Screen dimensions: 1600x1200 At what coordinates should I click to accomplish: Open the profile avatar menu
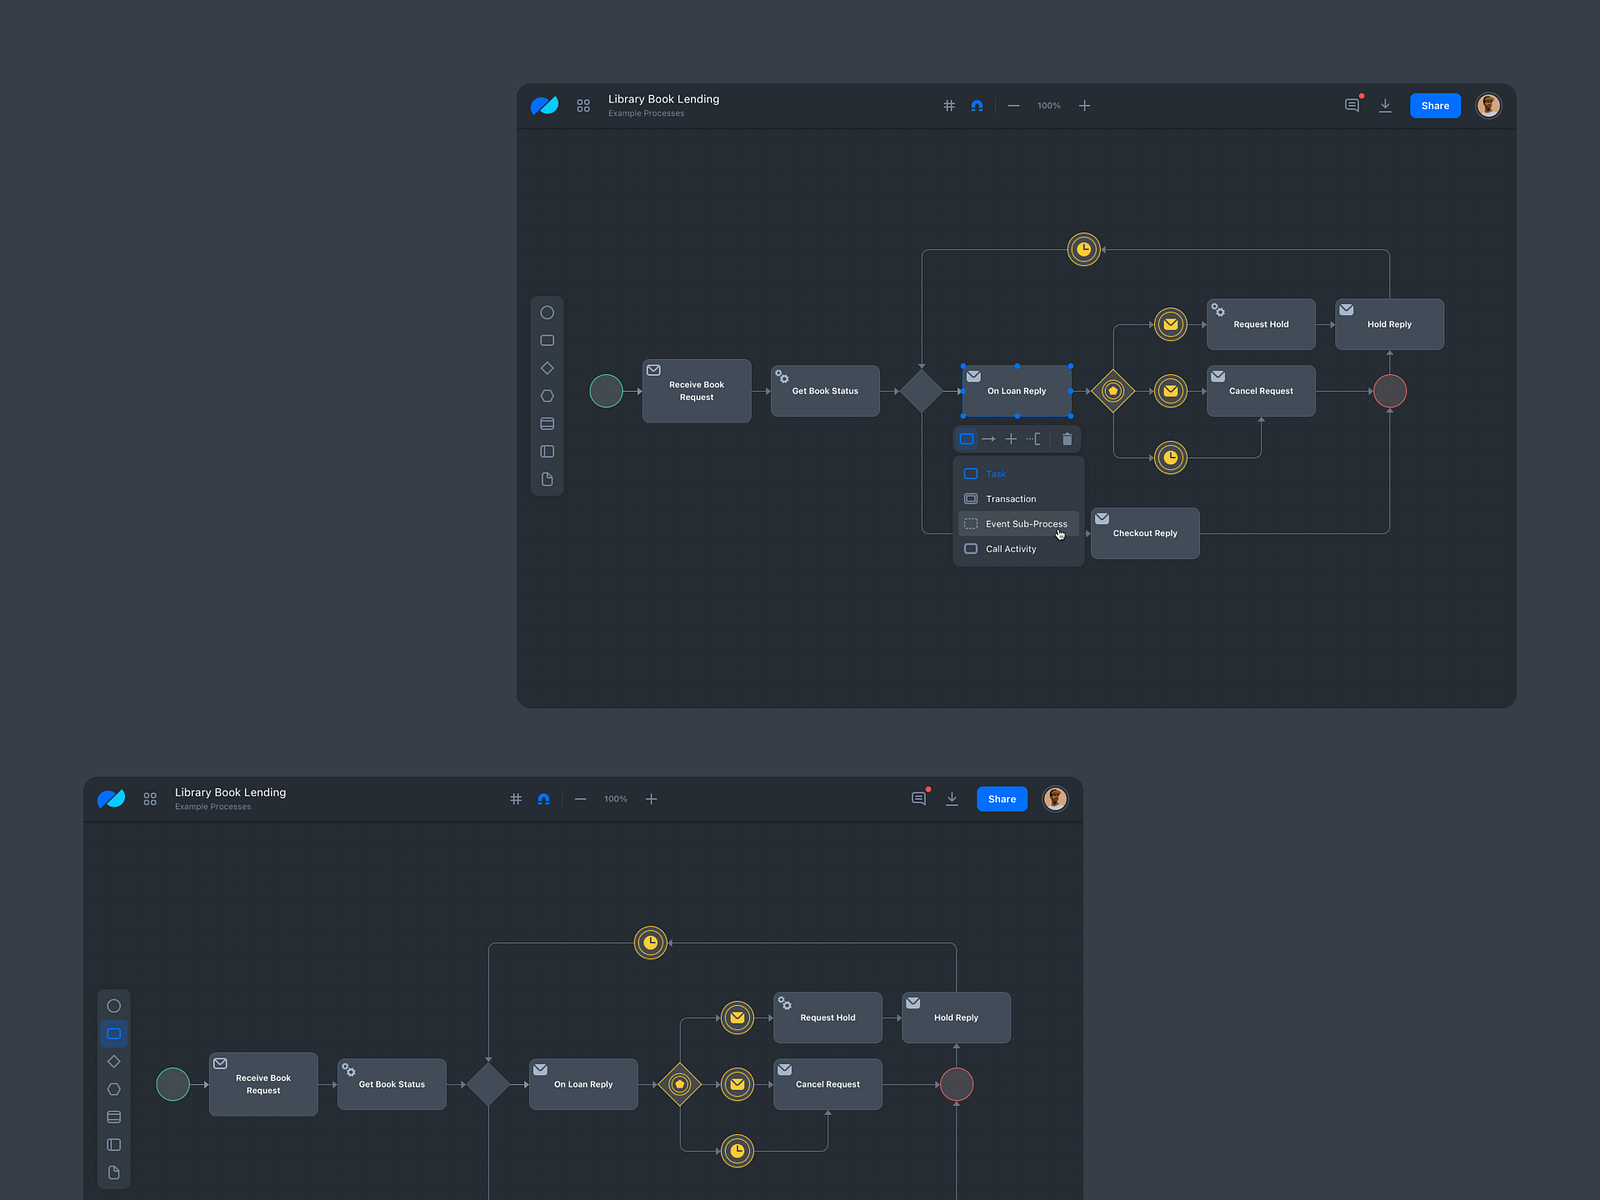pyautogui.click(x=1489, y=105)
